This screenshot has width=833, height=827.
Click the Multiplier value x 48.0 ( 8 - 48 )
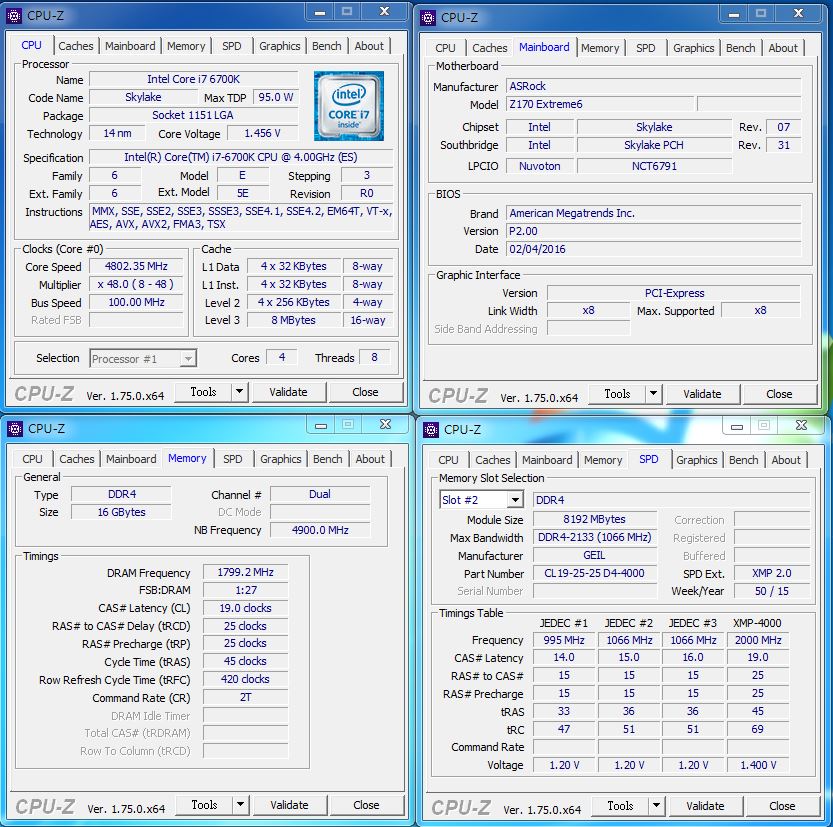136,284
